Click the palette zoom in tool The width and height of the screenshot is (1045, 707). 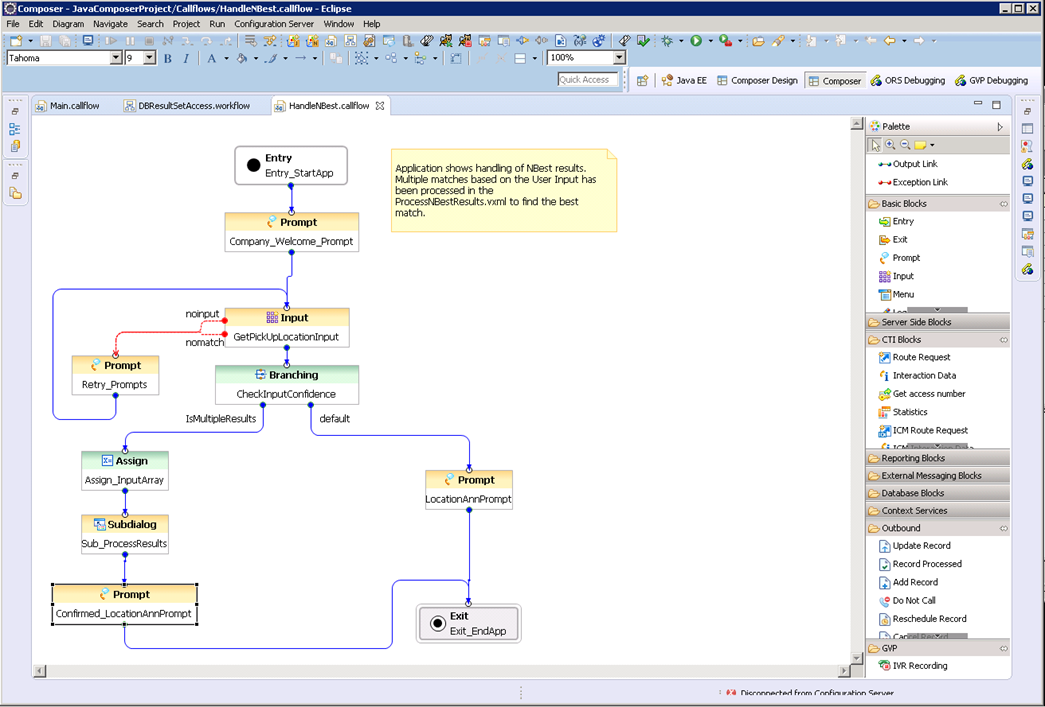(890, 145)
